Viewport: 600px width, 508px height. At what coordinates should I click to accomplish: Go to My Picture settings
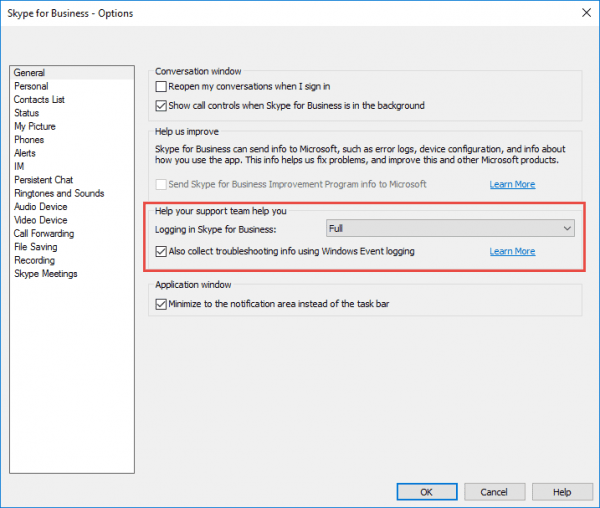(35, 127)
